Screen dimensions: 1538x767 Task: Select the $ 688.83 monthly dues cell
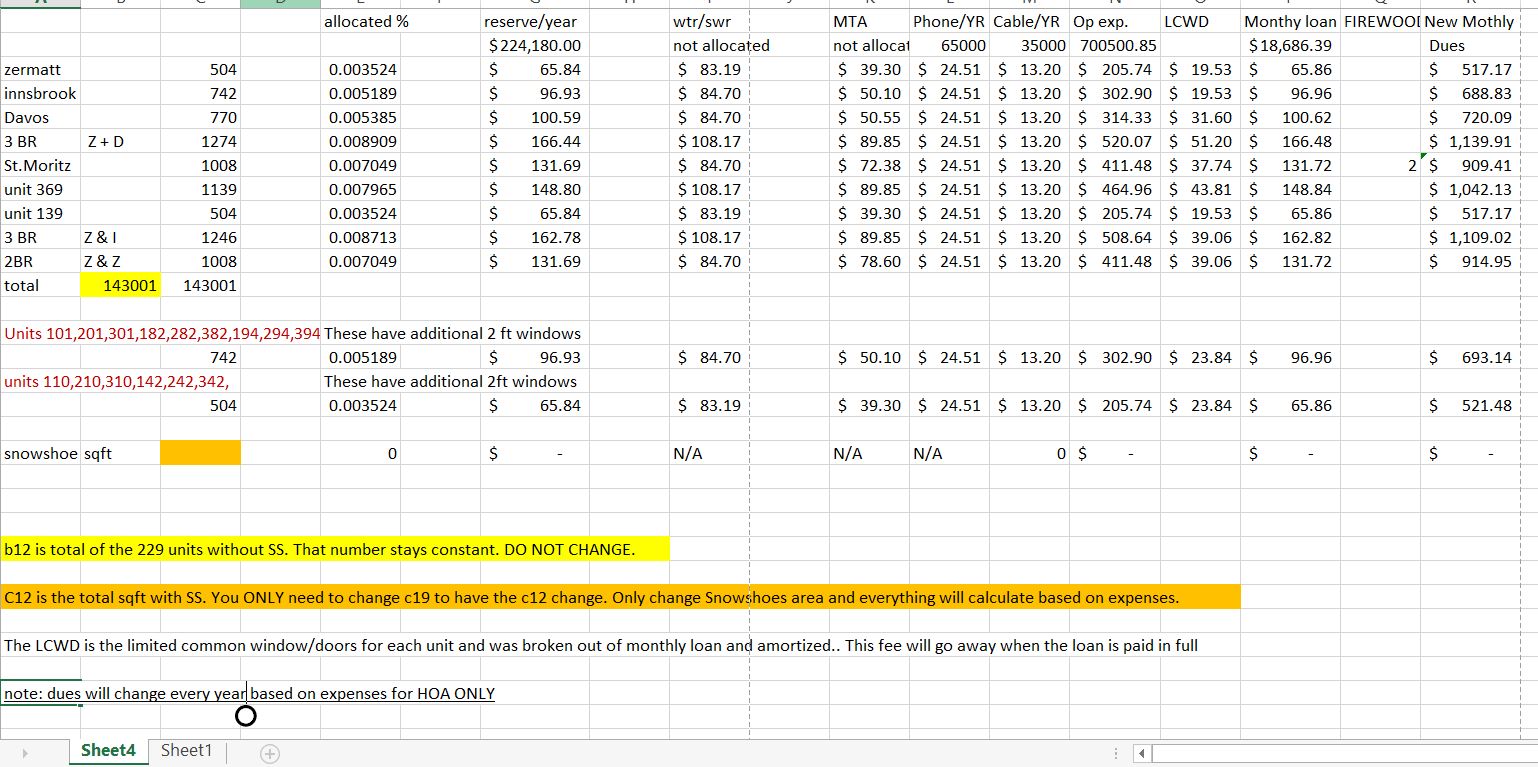[1470, 94]
